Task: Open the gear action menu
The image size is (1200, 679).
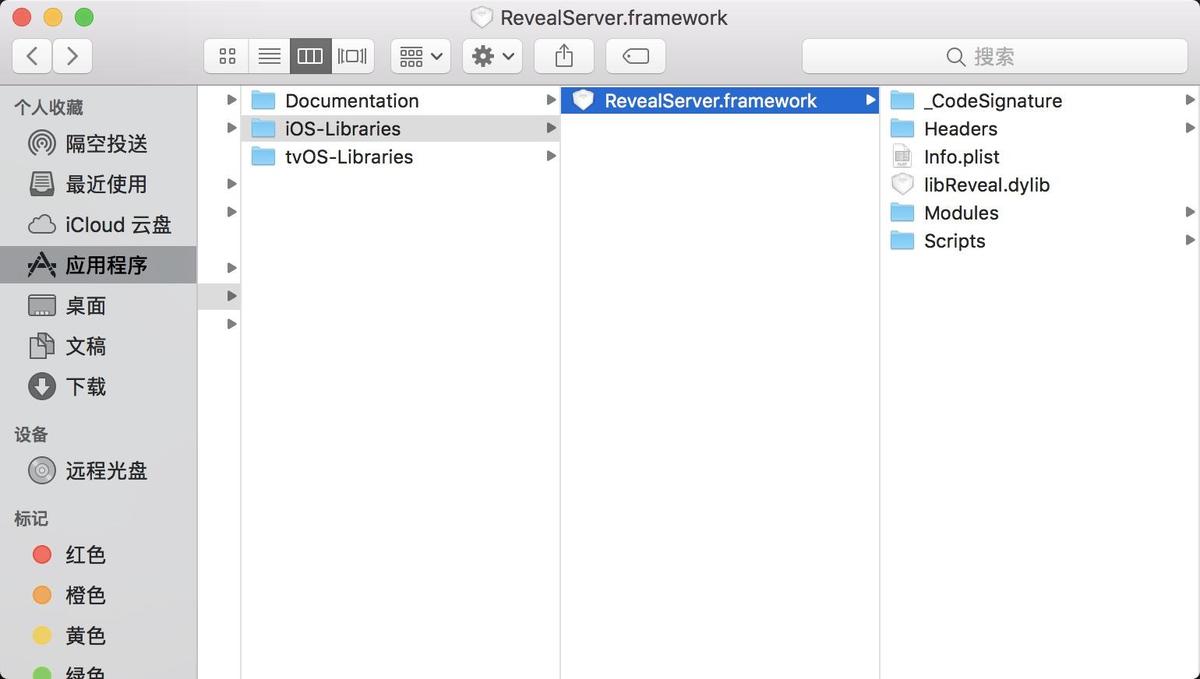Action: 492,57
